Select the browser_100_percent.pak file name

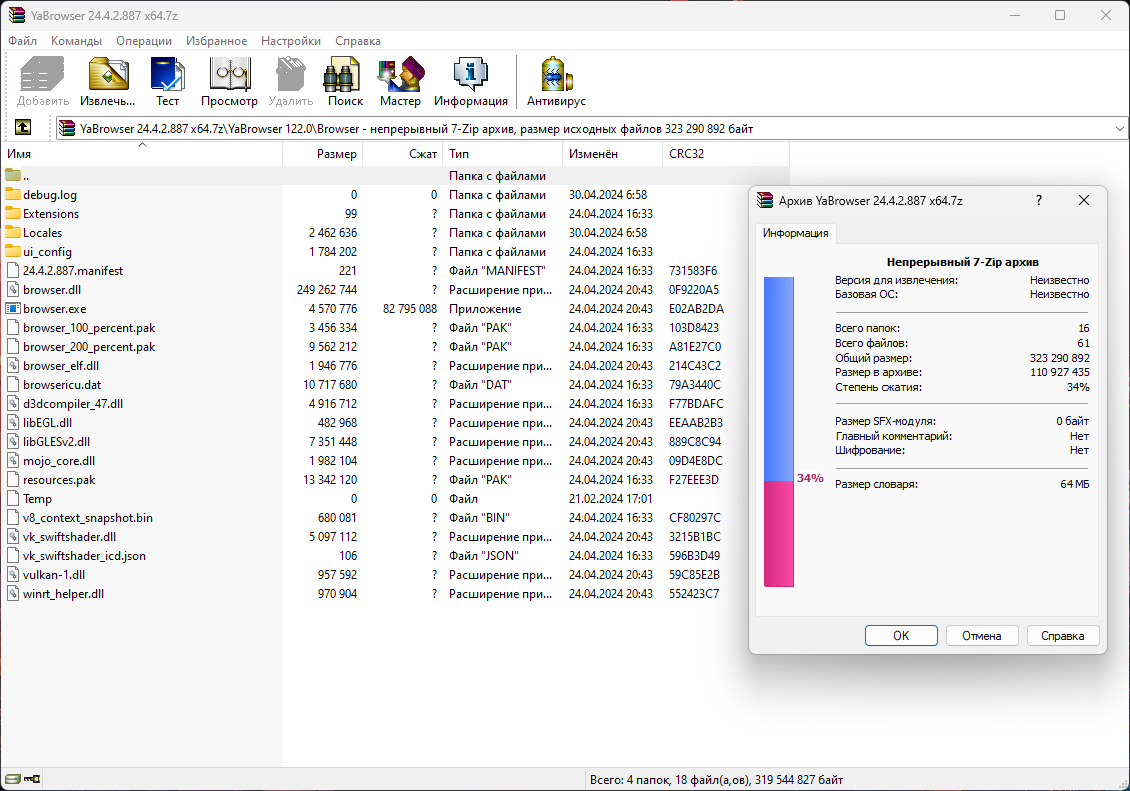point(89,328)
